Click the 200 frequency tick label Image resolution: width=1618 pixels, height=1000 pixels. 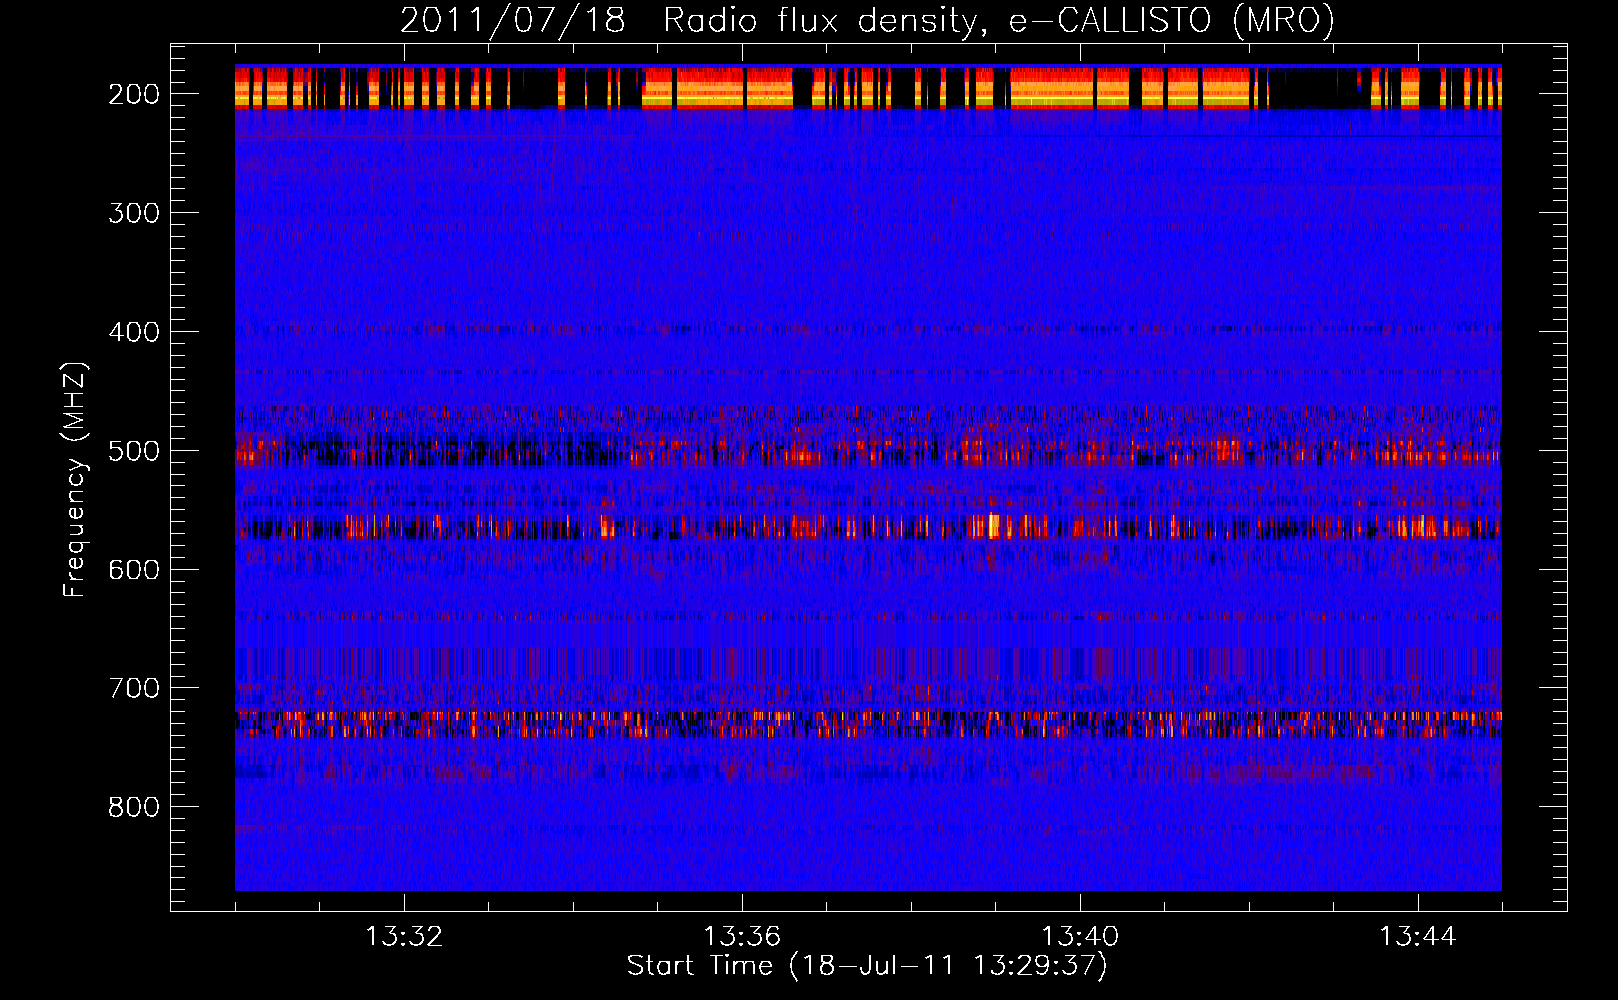134,94
